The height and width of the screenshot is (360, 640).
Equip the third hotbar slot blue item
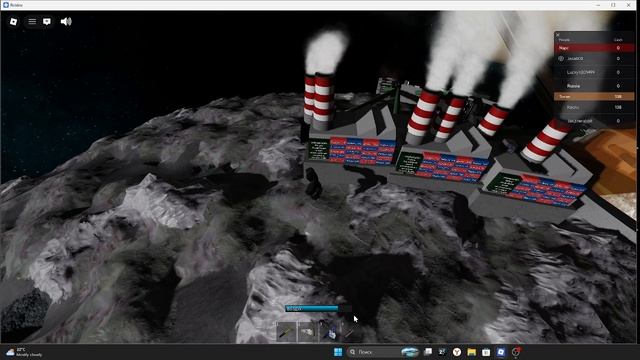pyautogui.click(x=329, y=332)
